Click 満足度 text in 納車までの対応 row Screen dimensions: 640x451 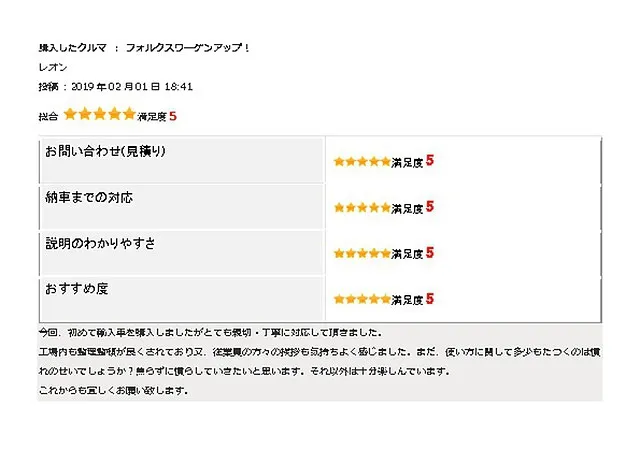tap(407, 209)
